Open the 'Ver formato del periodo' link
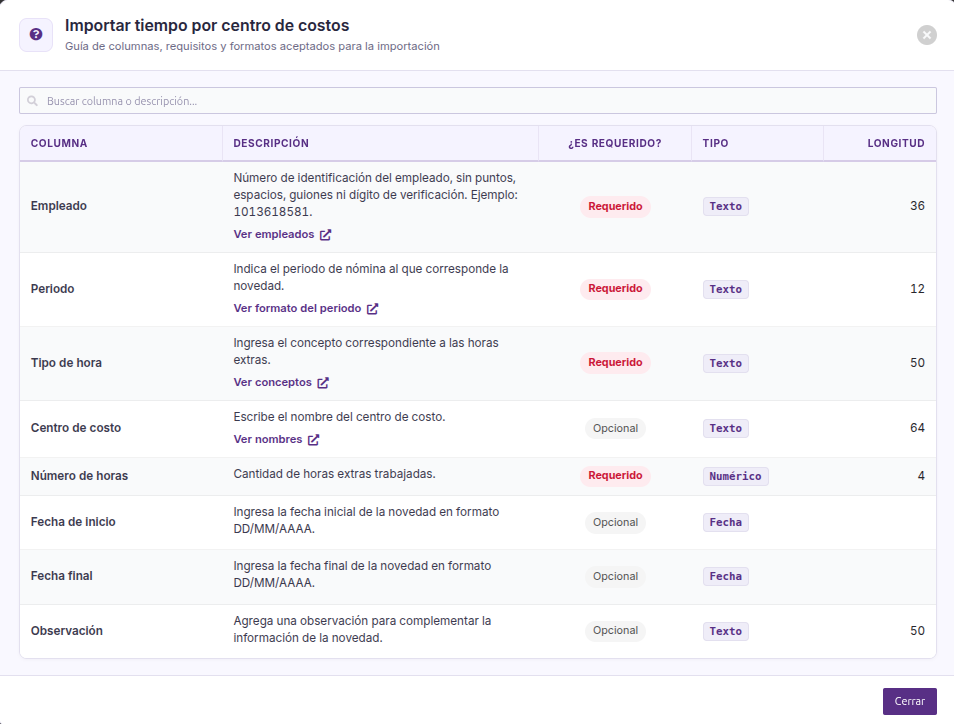This screenshot has height=724, width=954. [298, 308]
